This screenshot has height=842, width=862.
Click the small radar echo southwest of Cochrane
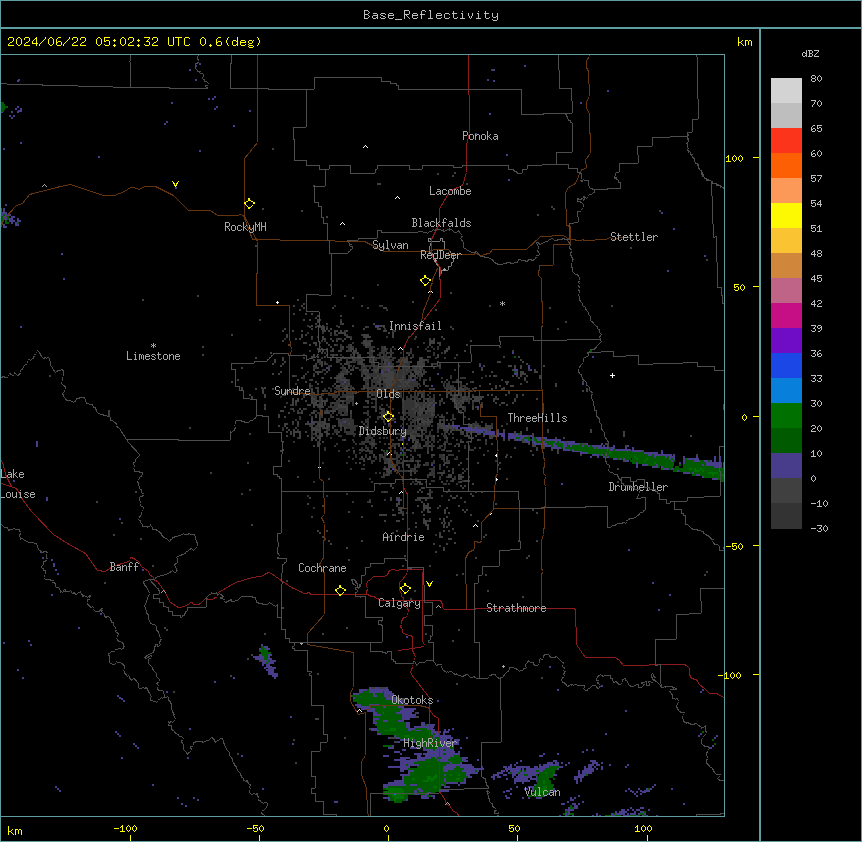click(x=266, y=660)
